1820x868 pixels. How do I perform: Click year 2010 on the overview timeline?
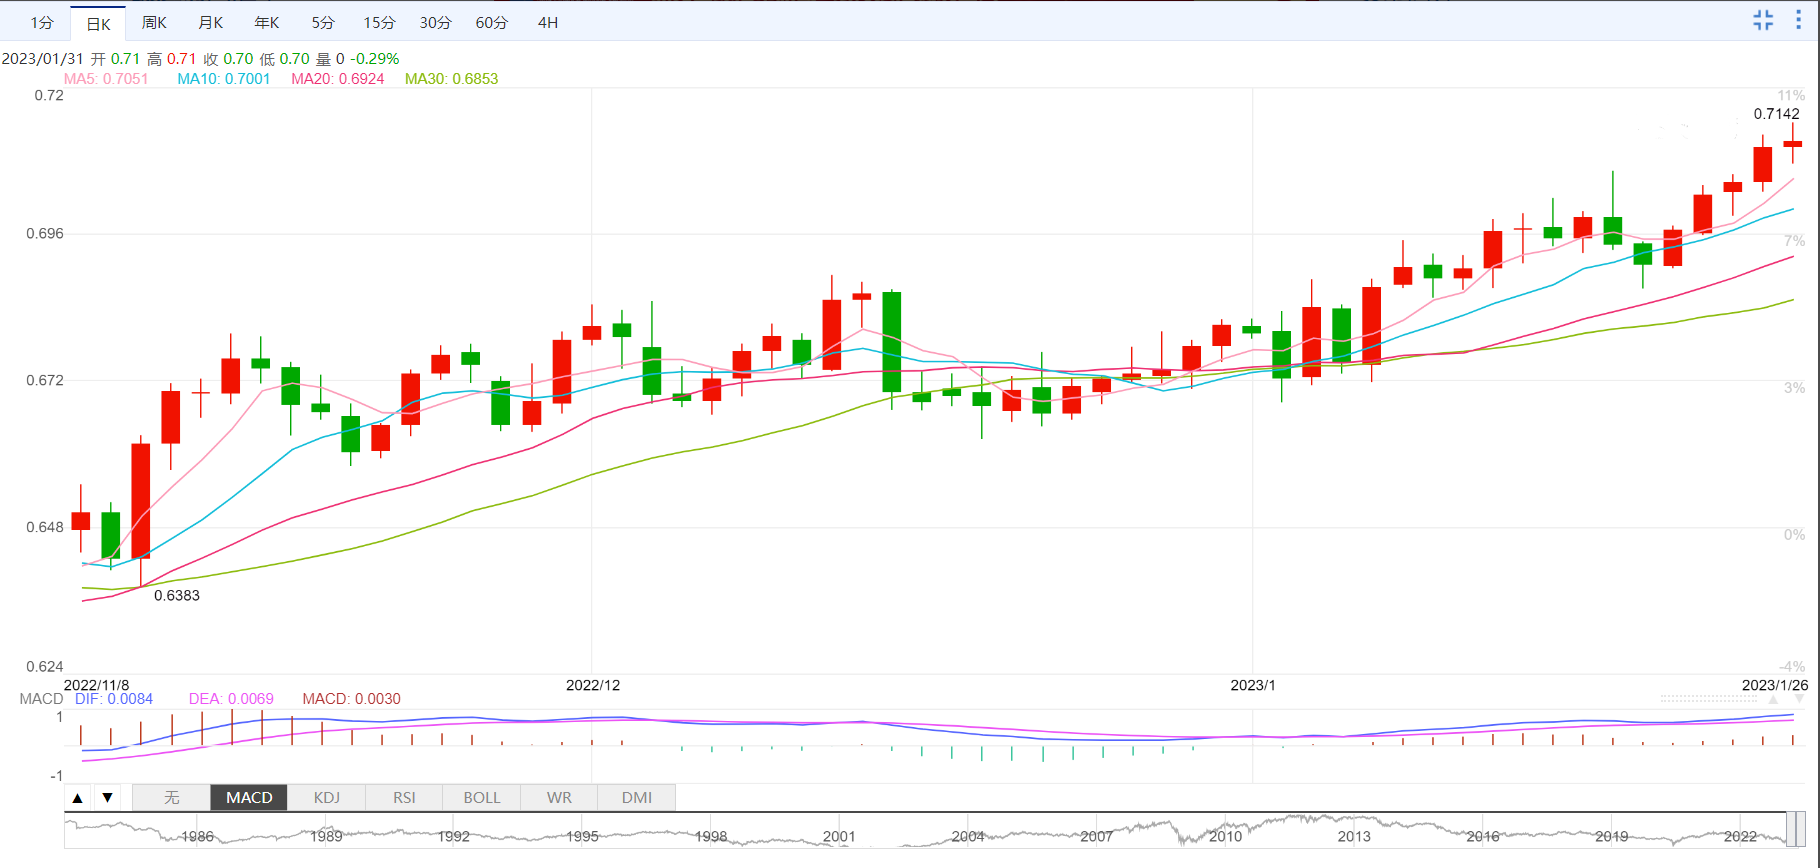point(1225,836)
